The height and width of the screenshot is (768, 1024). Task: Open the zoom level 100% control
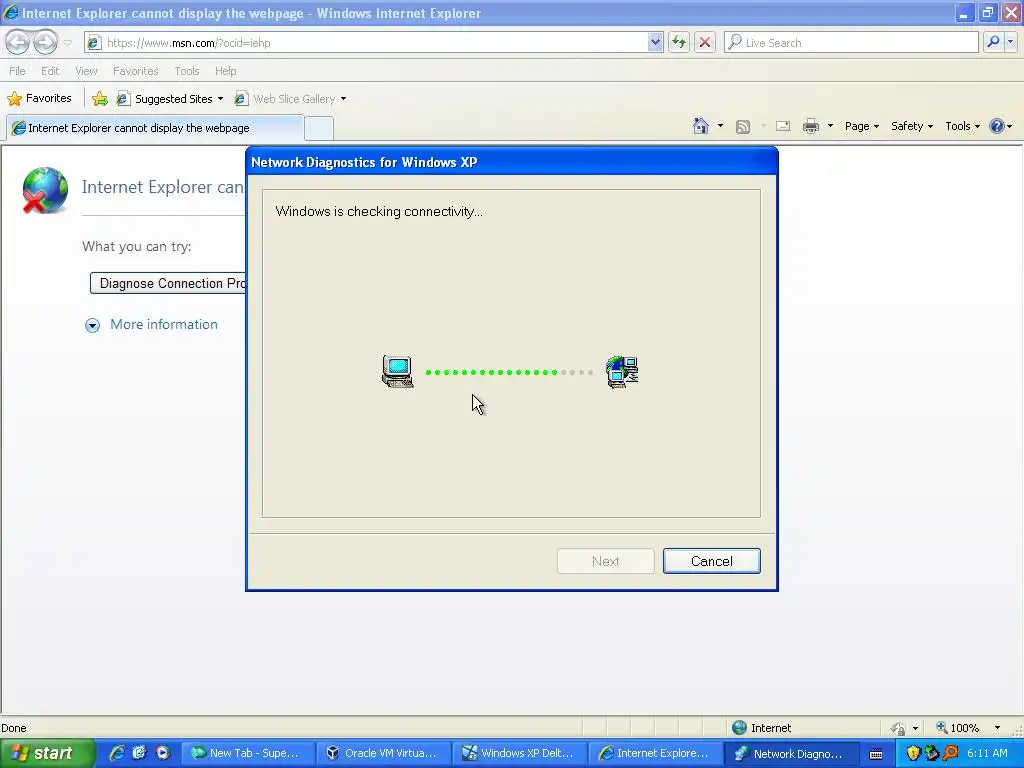[958, 728]
